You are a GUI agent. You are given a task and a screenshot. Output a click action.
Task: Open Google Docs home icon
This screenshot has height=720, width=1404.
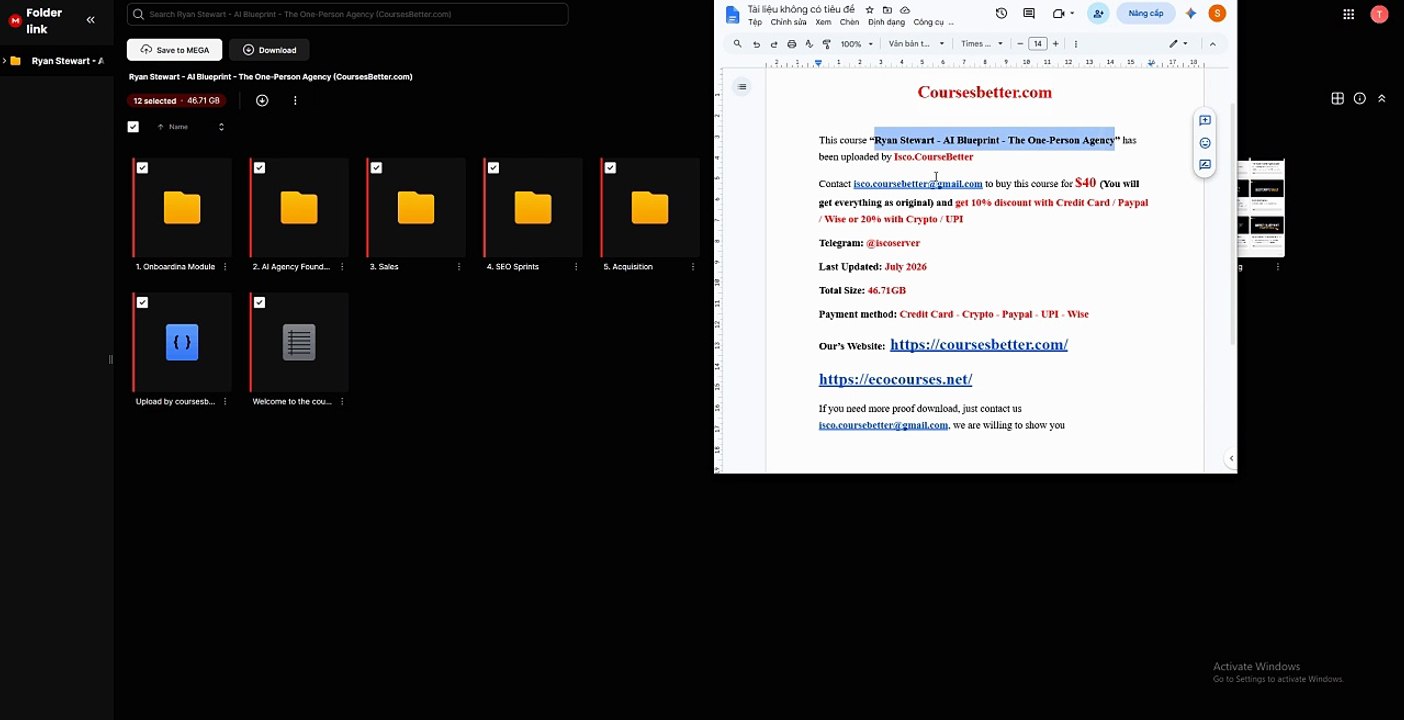point(732,14)
